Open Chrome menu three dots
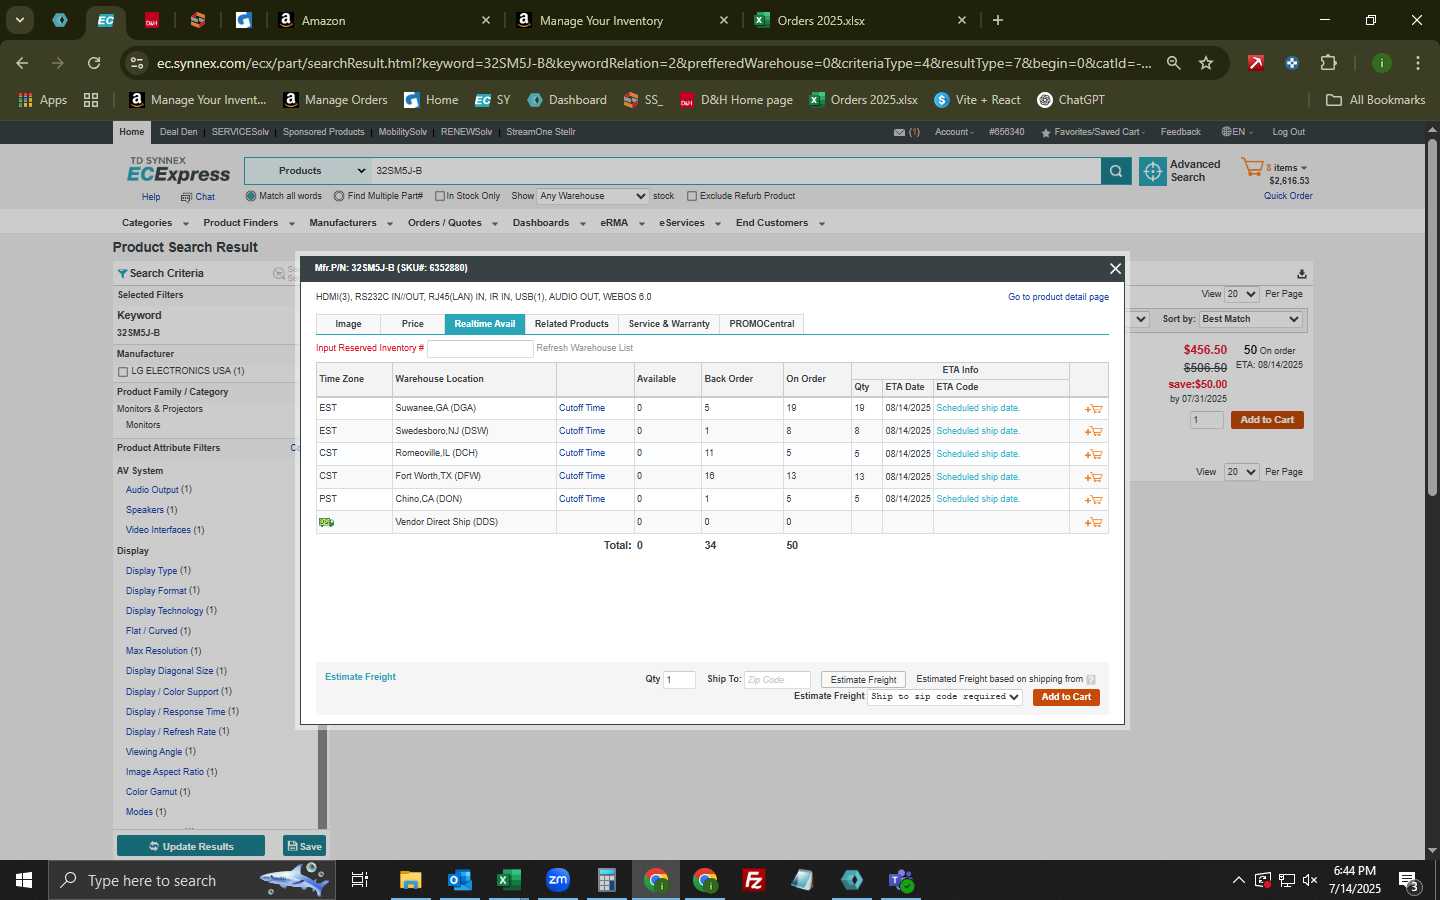The width and height of the screenshot is (1440, 900). coord(1418,63)
